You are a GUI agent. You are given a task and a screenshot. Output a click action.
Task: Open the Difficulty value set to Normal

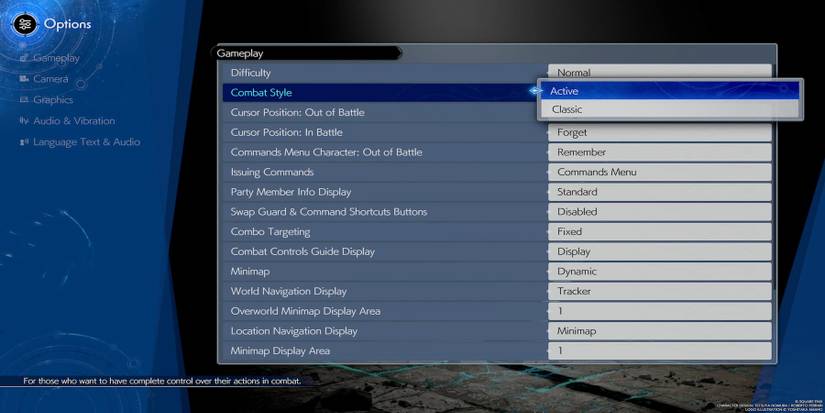tap(659, 72)
